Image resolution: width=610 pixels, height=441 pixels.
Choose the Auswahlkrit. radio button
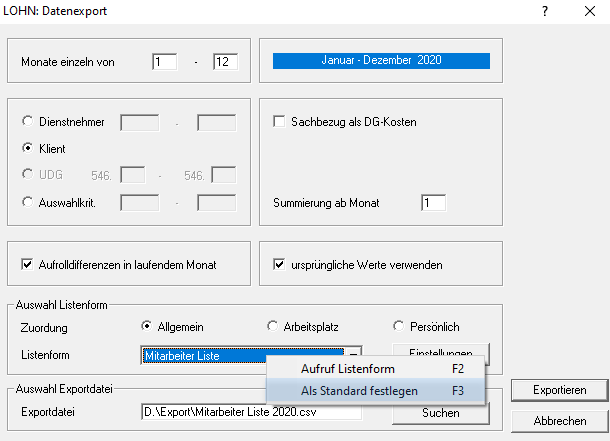28,203
